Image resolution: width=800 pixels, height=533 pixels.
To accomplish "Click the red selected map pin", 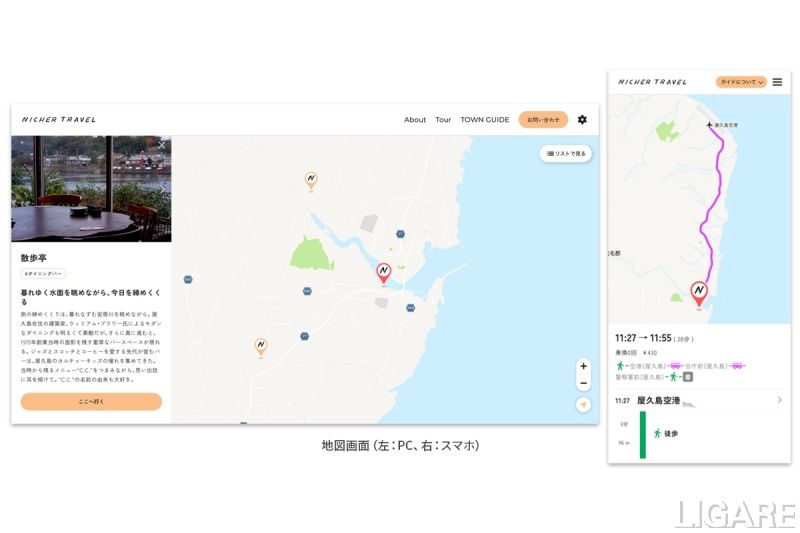I will [383, 272].
